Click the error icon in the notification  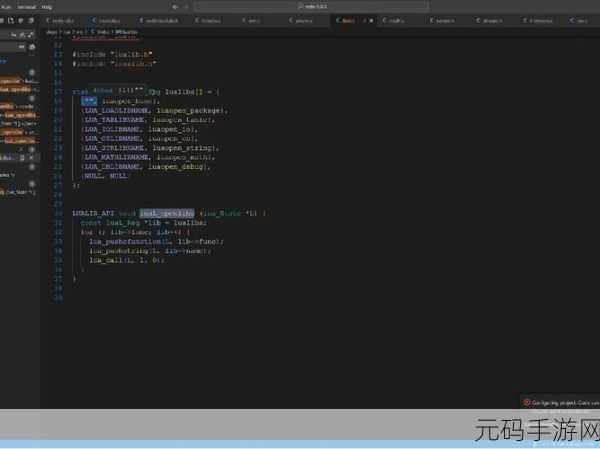tap(527, 403)
